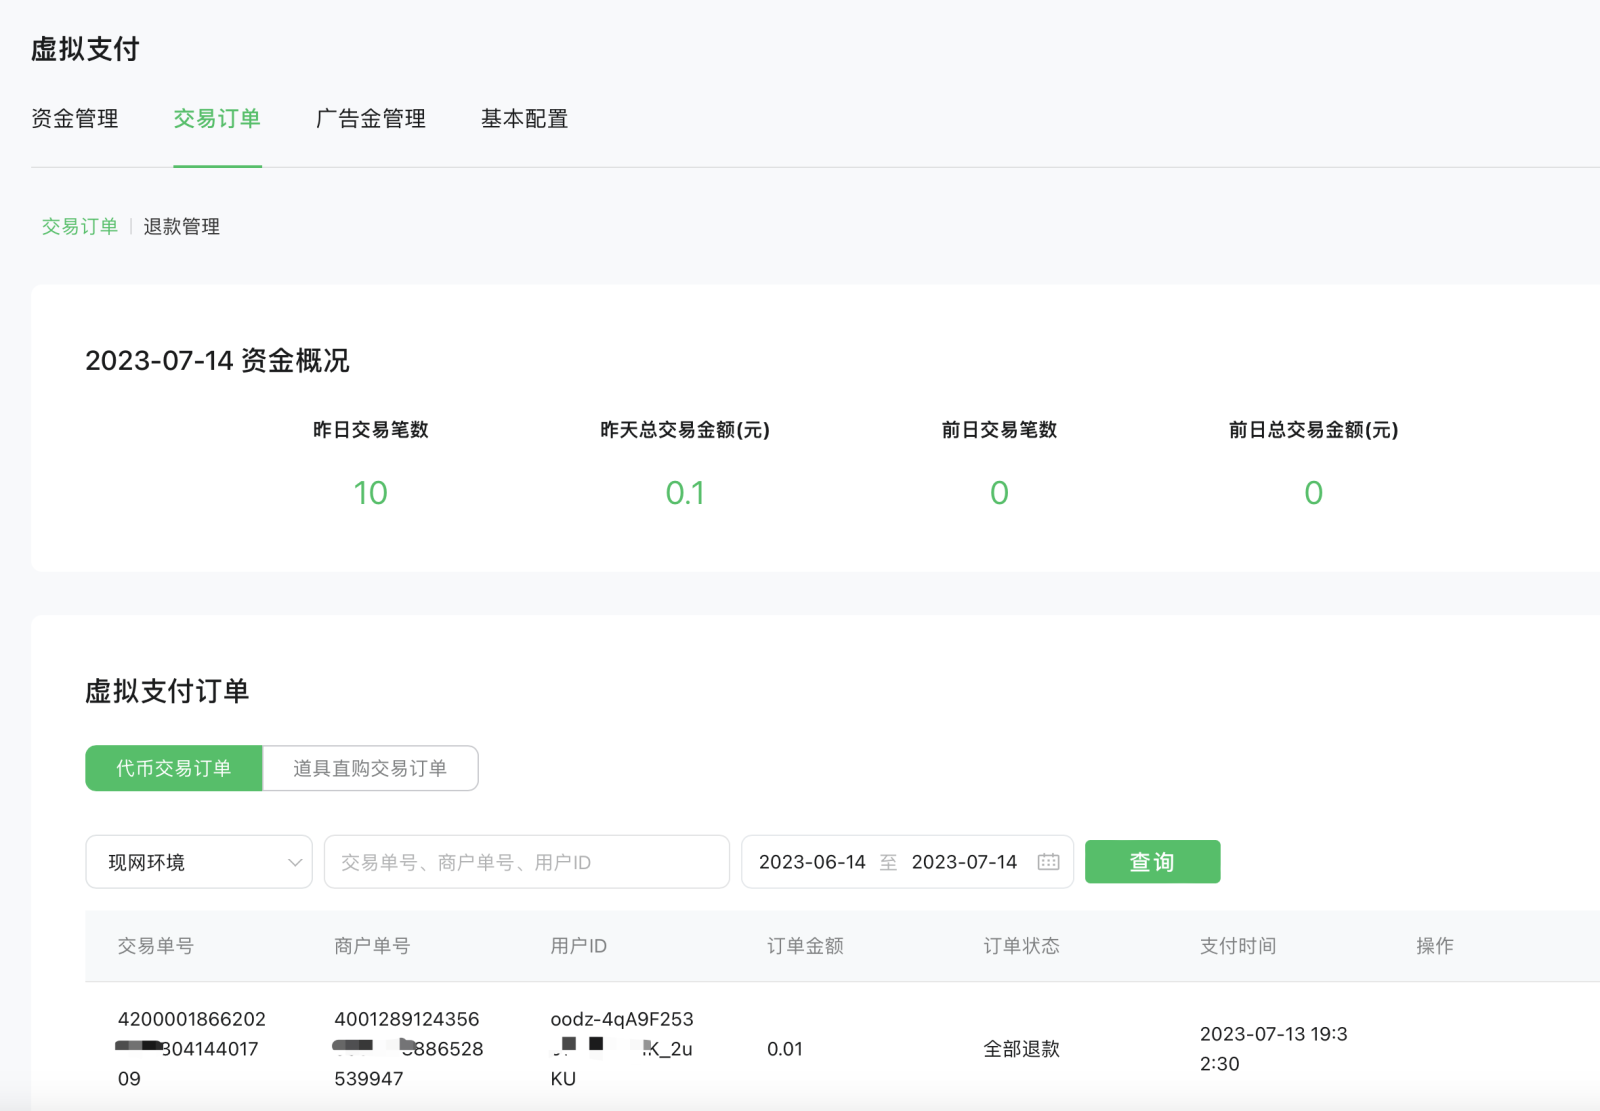The width and height of the screenshot is (1600, 1111).
Task: Click the 支付时间 column header
Action: 1238,946
